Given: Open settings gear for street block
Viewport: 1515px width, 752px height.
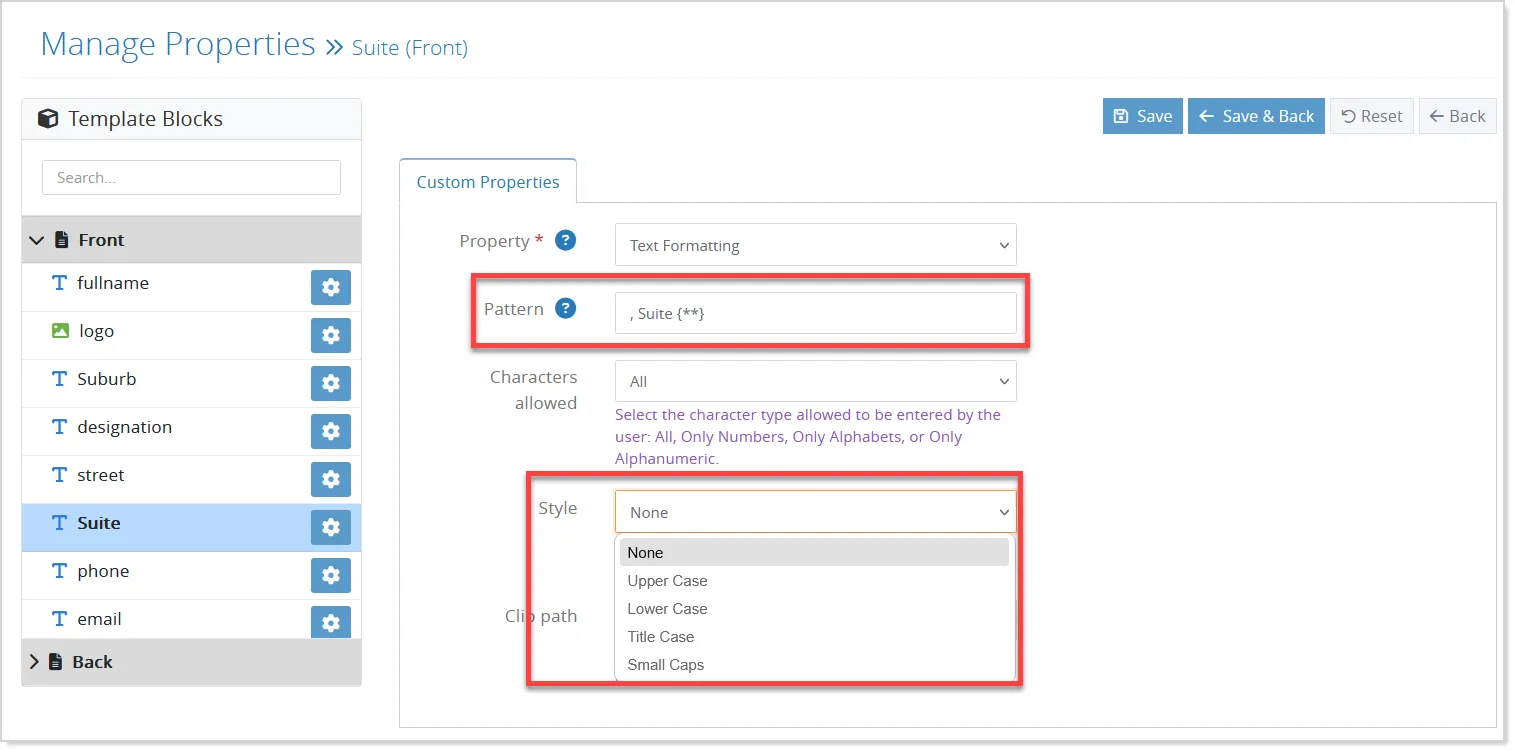Looking at the screenshot, I should (x=331, y=480).
